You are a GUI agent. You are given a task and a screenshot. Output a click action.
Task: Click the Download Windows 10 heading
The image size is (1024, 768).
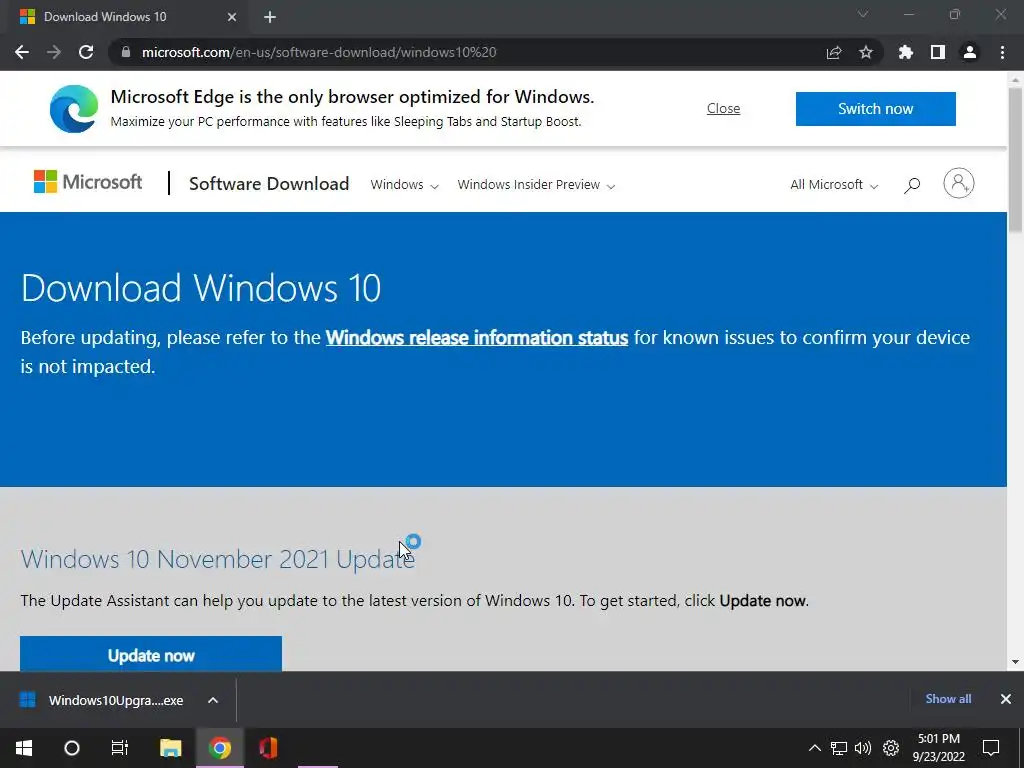(x=200, y=288)
